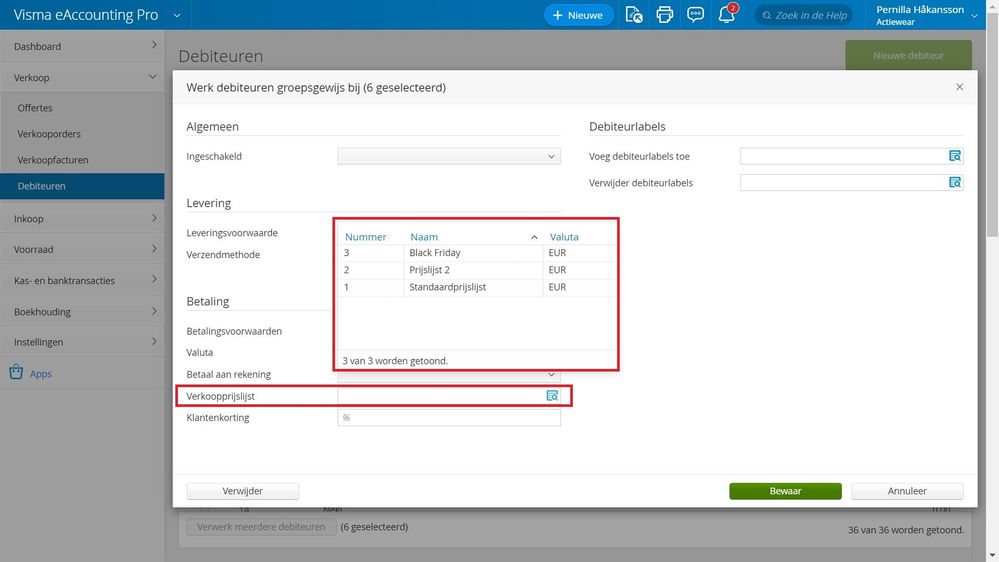Select Black Friday price list row
The image size is (999, 562).
(477, 253)
